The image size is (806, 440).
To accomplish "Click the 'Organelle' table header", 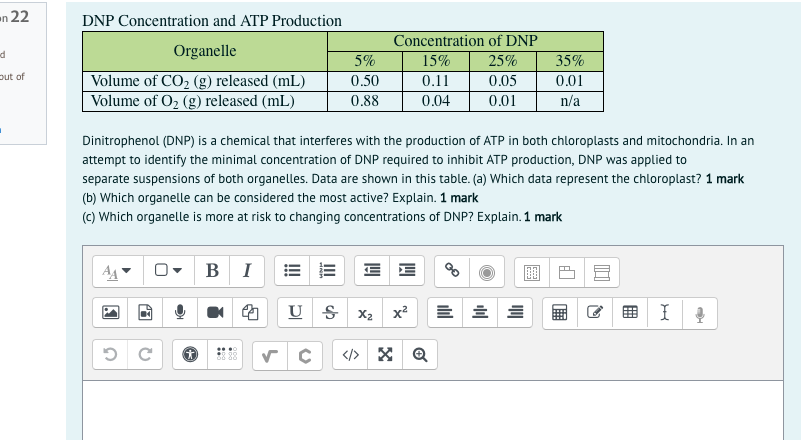I will click(x=205, y=51).
